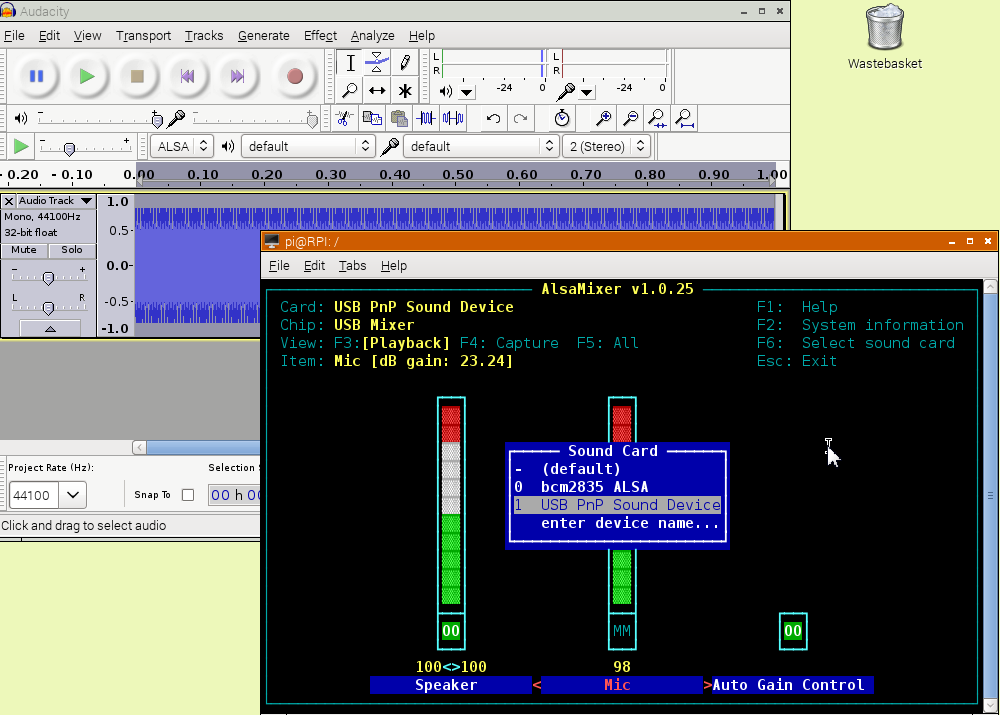The image size is (1000, 715).
Task: Open the Effect menu
Action: pyautogui.click(x=320, y=35)
